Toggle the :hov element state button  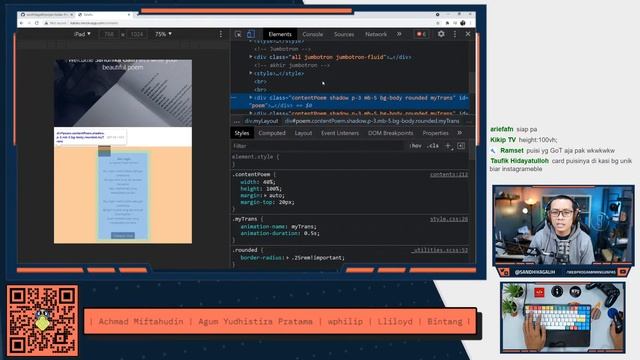click(x=416, y=146)
